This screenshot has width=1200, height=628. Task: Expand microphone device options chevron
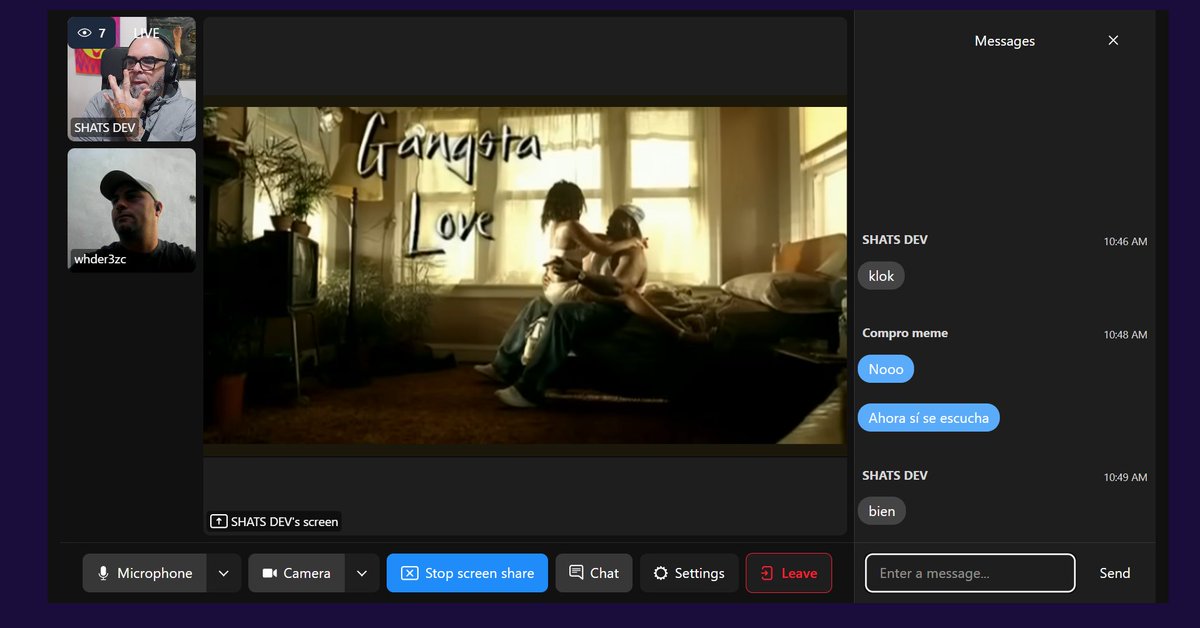[x=224, y=573]
